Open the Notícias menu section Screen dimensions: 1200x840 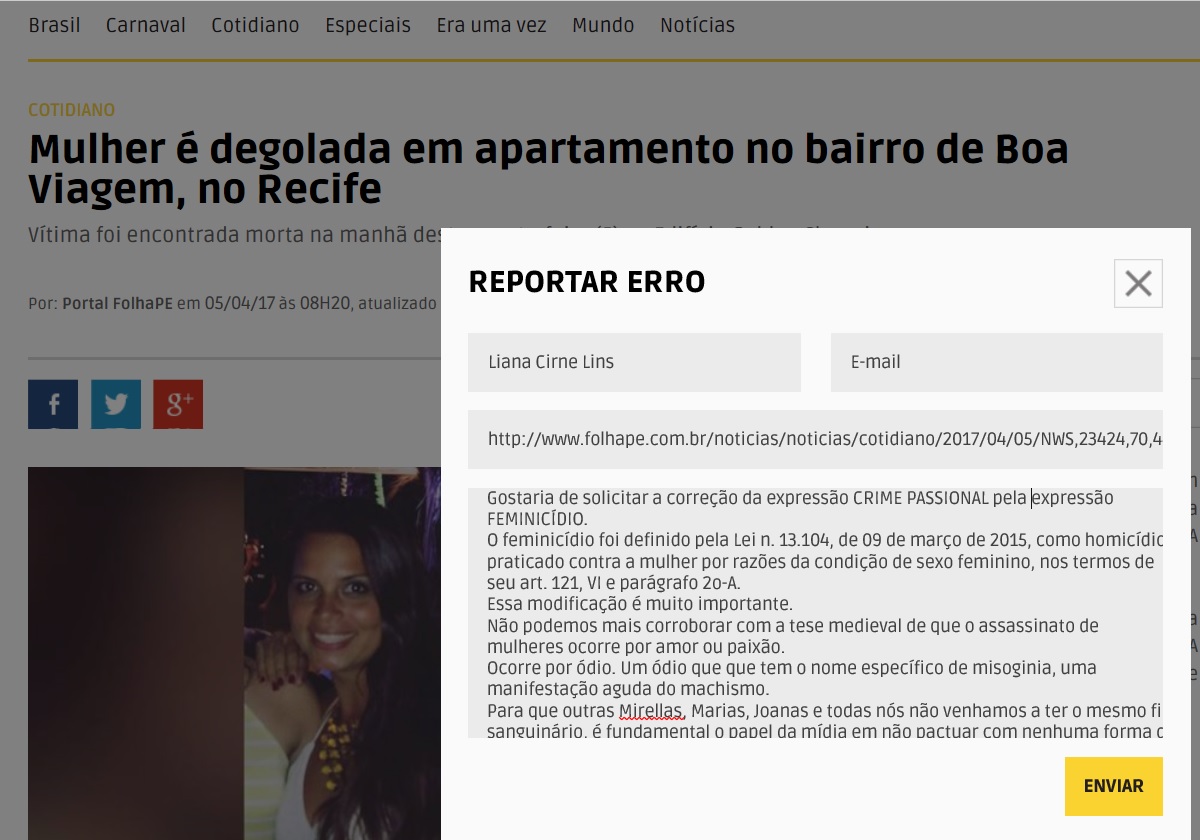697,25
